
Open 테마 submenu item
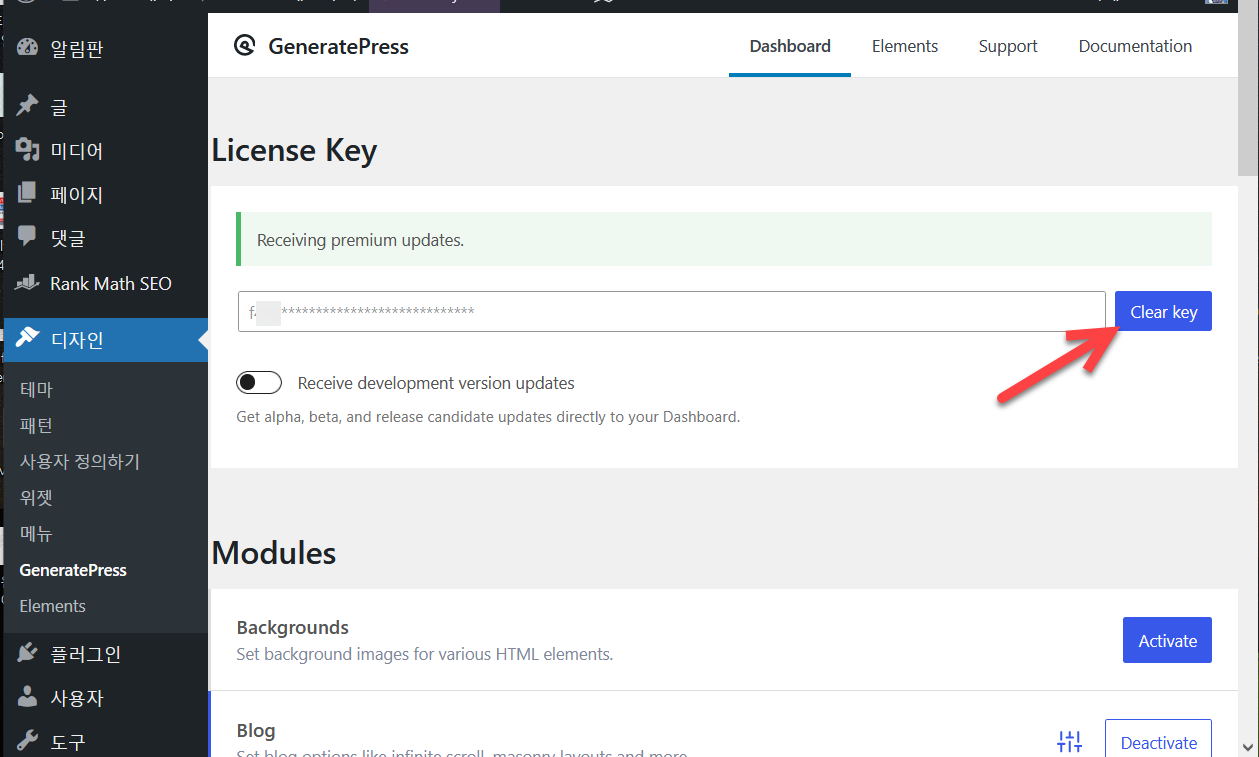[x=36, y=389]
